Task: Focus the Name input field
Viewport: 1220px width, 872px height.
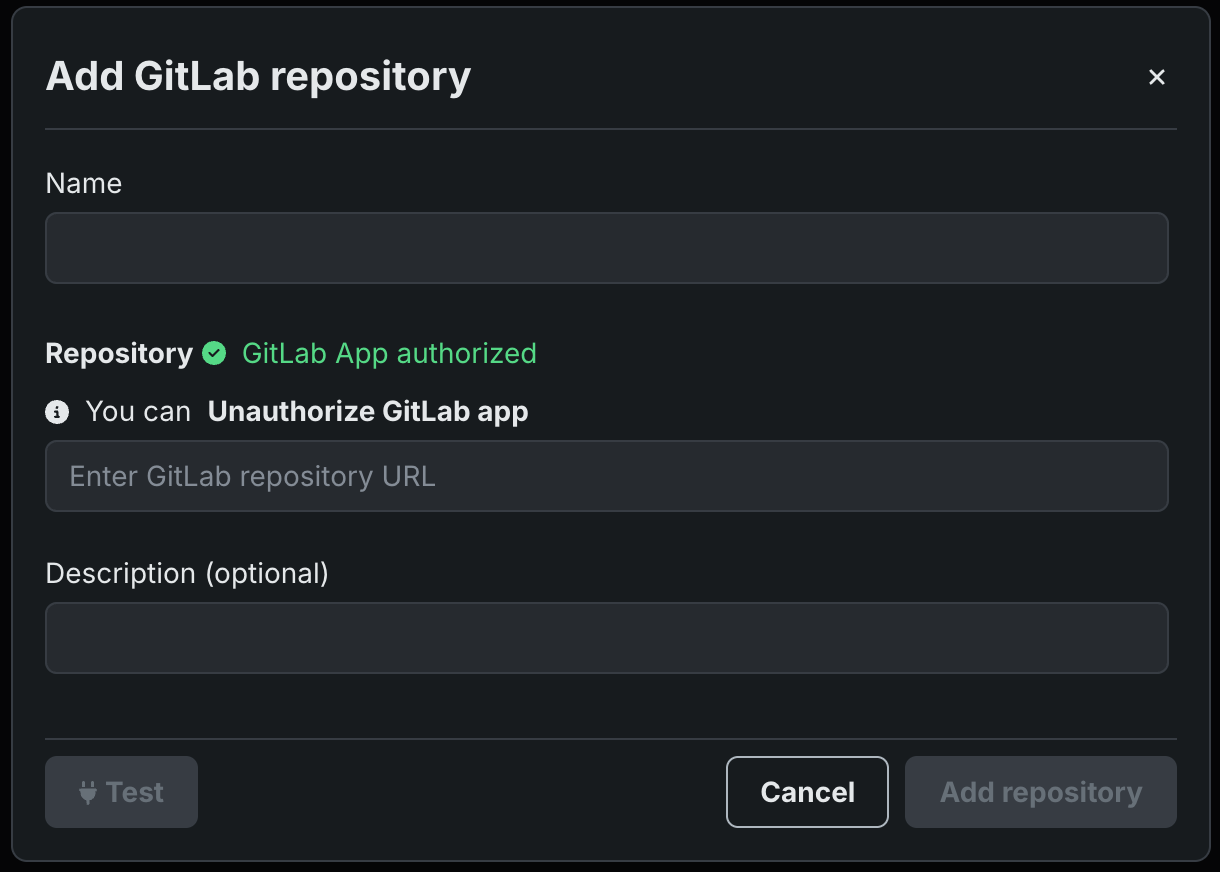Action: [x=606, y=248]
